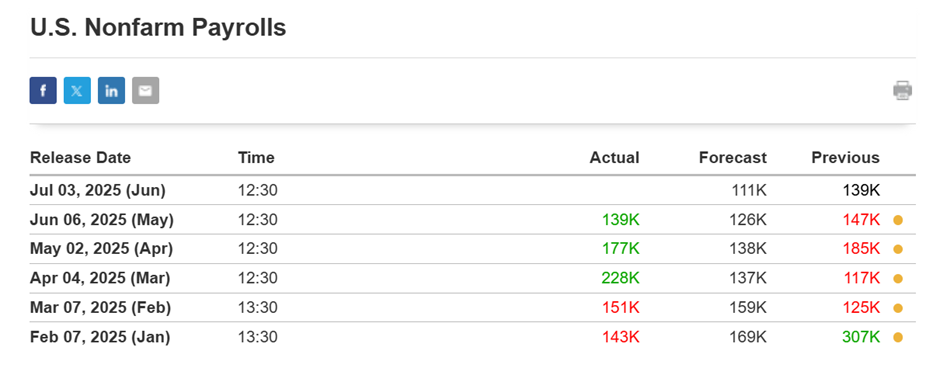This screenshot has height=368, width=940.
Task: Click the U.S. Nonfarm Payrolls heading
Action: (158, 28)
